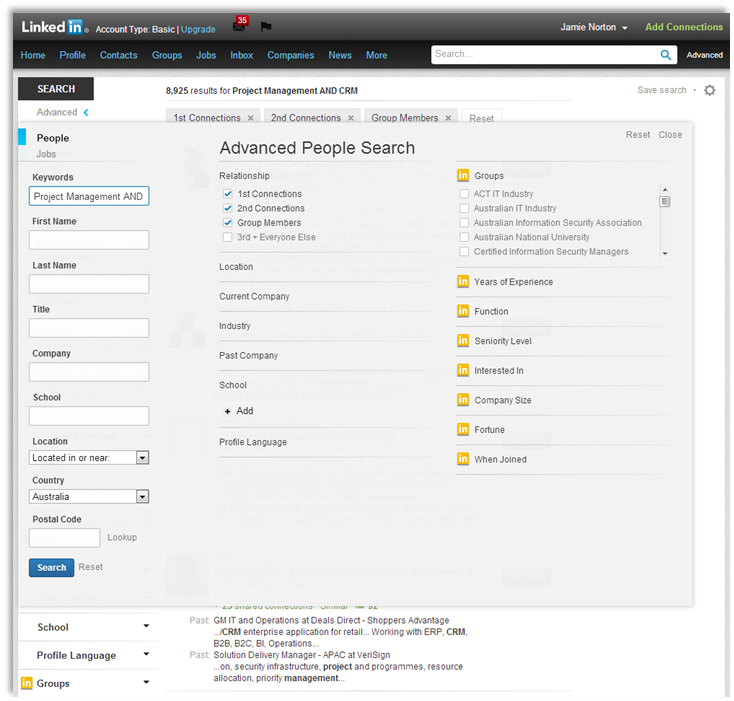Click the flag notifications icon

tap(266, 27)
